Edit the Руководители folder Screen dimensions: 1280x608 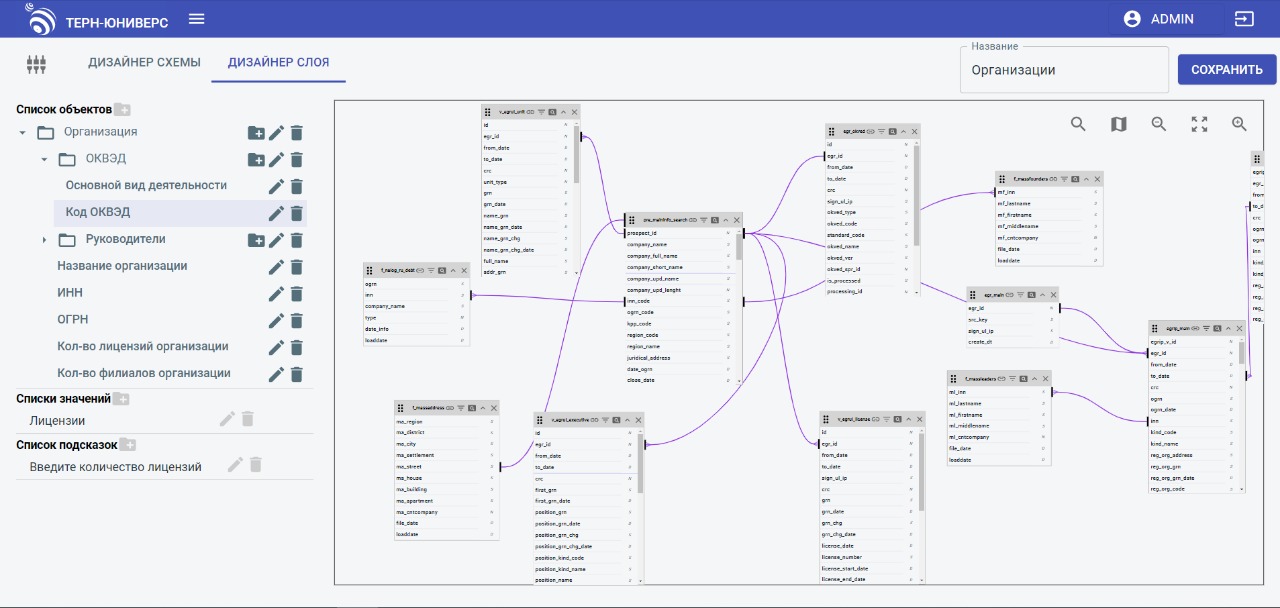(276, 240)
